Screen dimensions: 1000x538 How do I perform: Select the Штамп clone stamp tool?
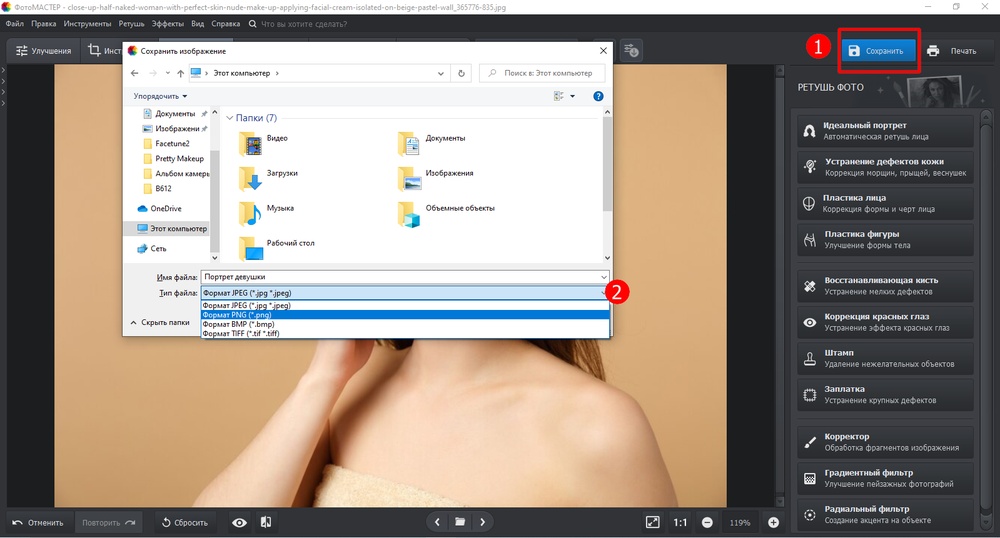tap(884, 358)
